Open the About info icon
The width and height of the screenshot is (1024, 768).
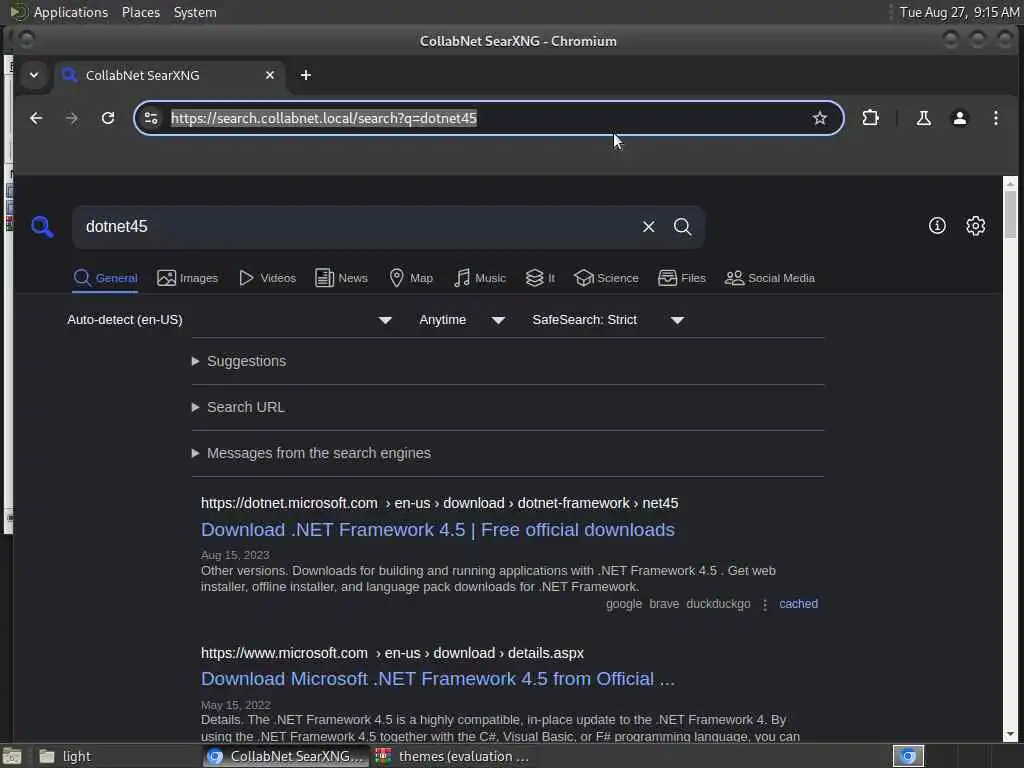coord(937,226)
